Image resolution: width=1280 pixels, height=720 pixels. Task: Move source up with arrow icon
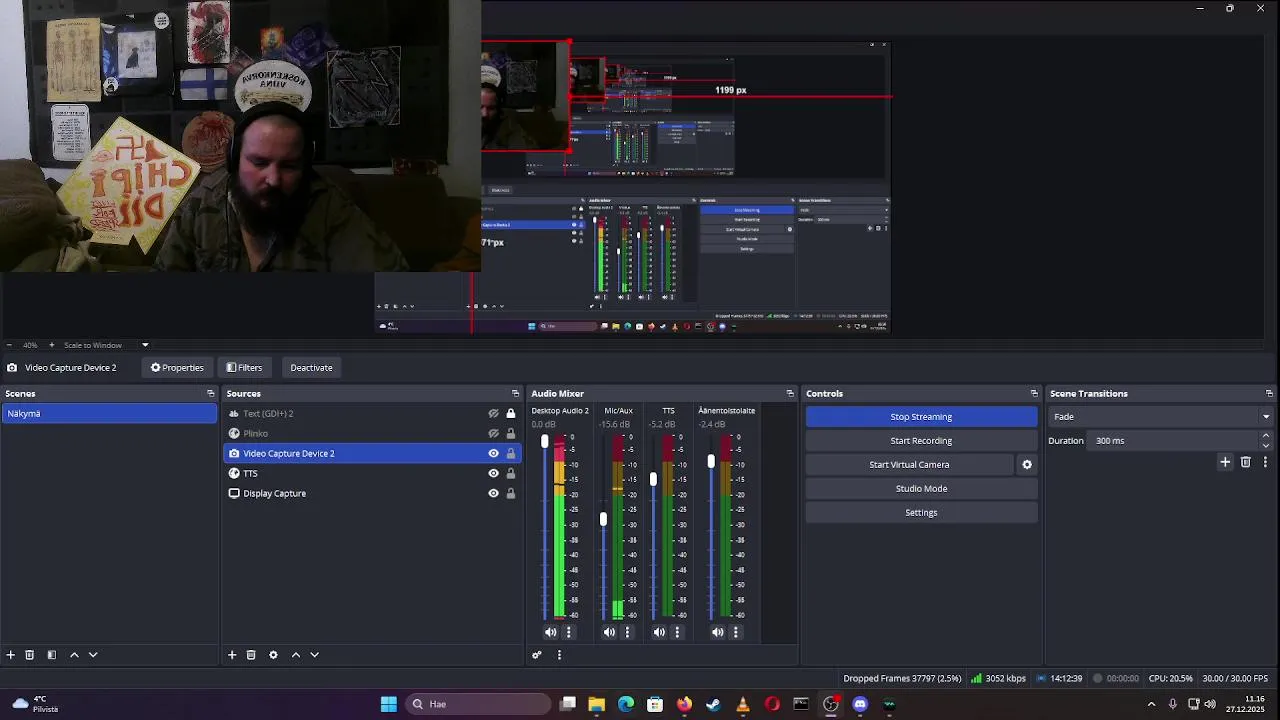pos(296,655)
